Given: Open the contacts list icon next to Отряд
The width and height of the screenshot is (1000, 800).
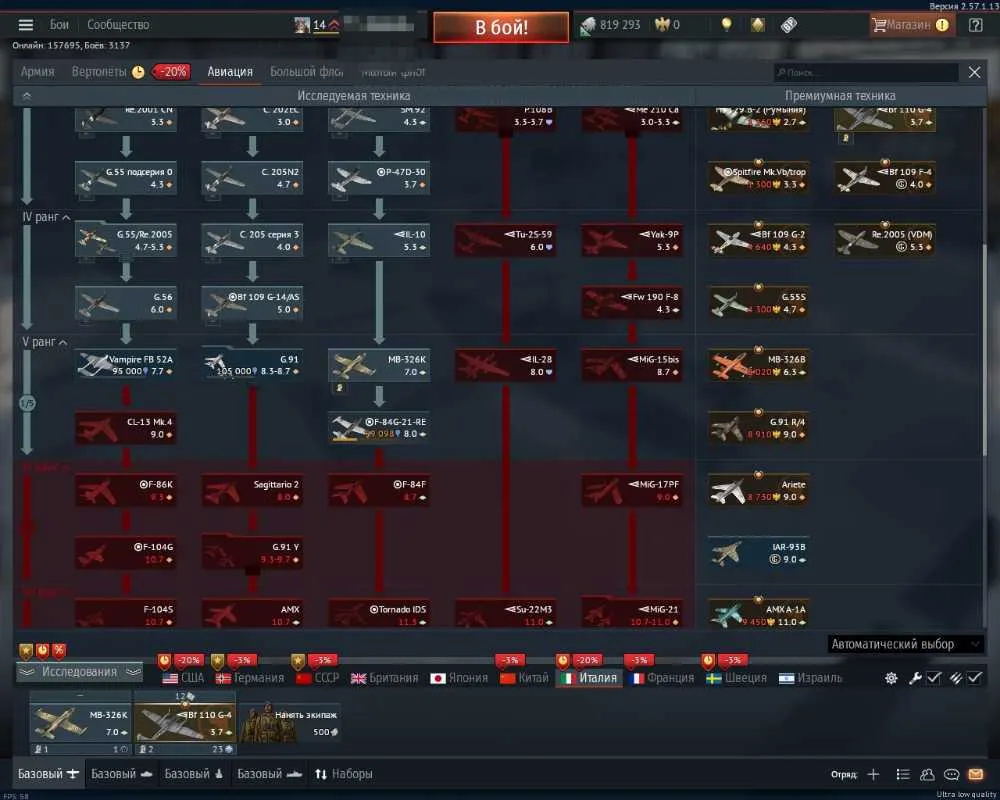Looking at the screenshot, I should [x=902, y=774].
